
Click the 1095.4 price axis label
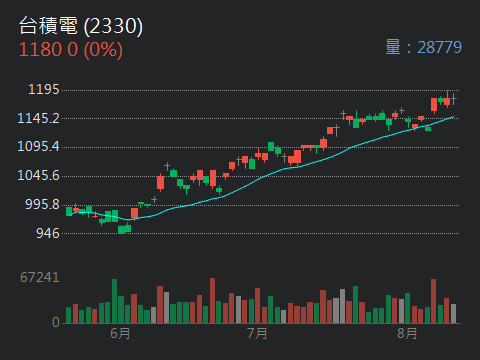click(x=38, y=147)
